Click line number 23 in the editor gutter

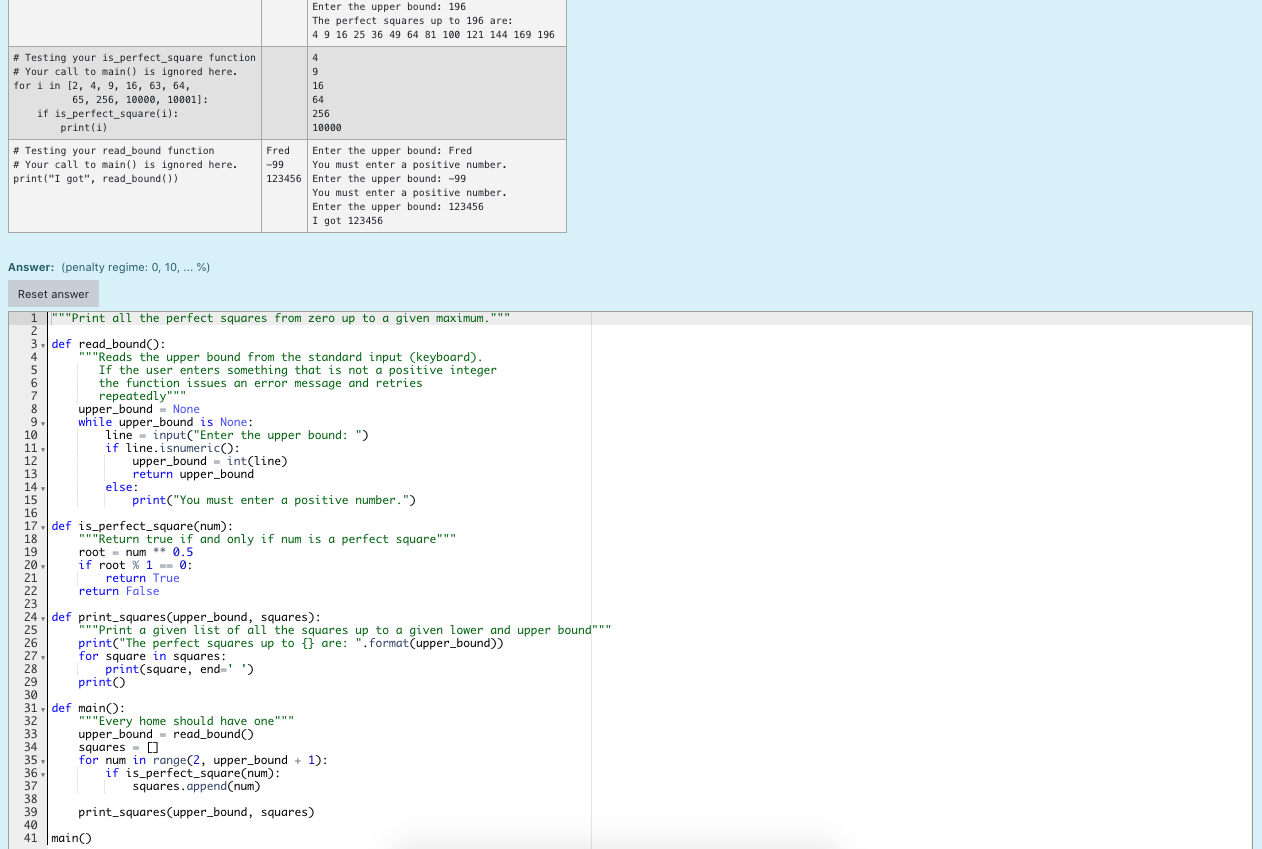coord(30,604)
